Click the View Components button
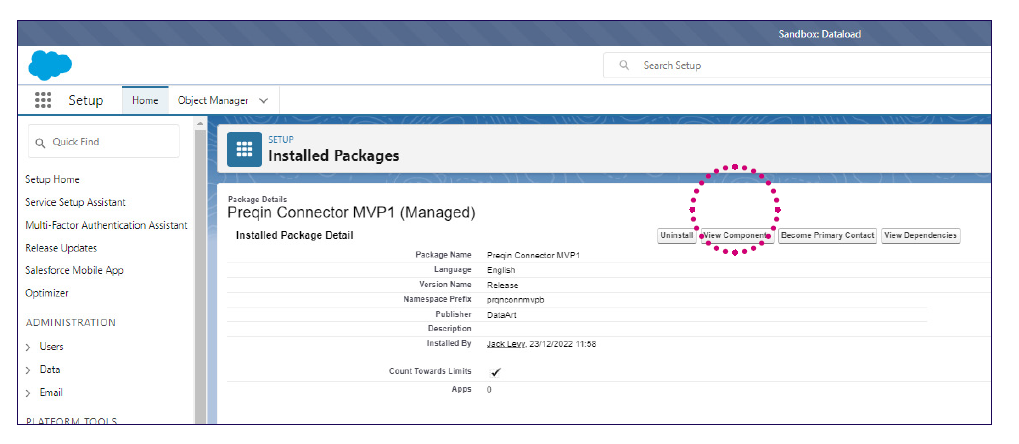This screenshot has height=444, width=1019. coord(737,235)
